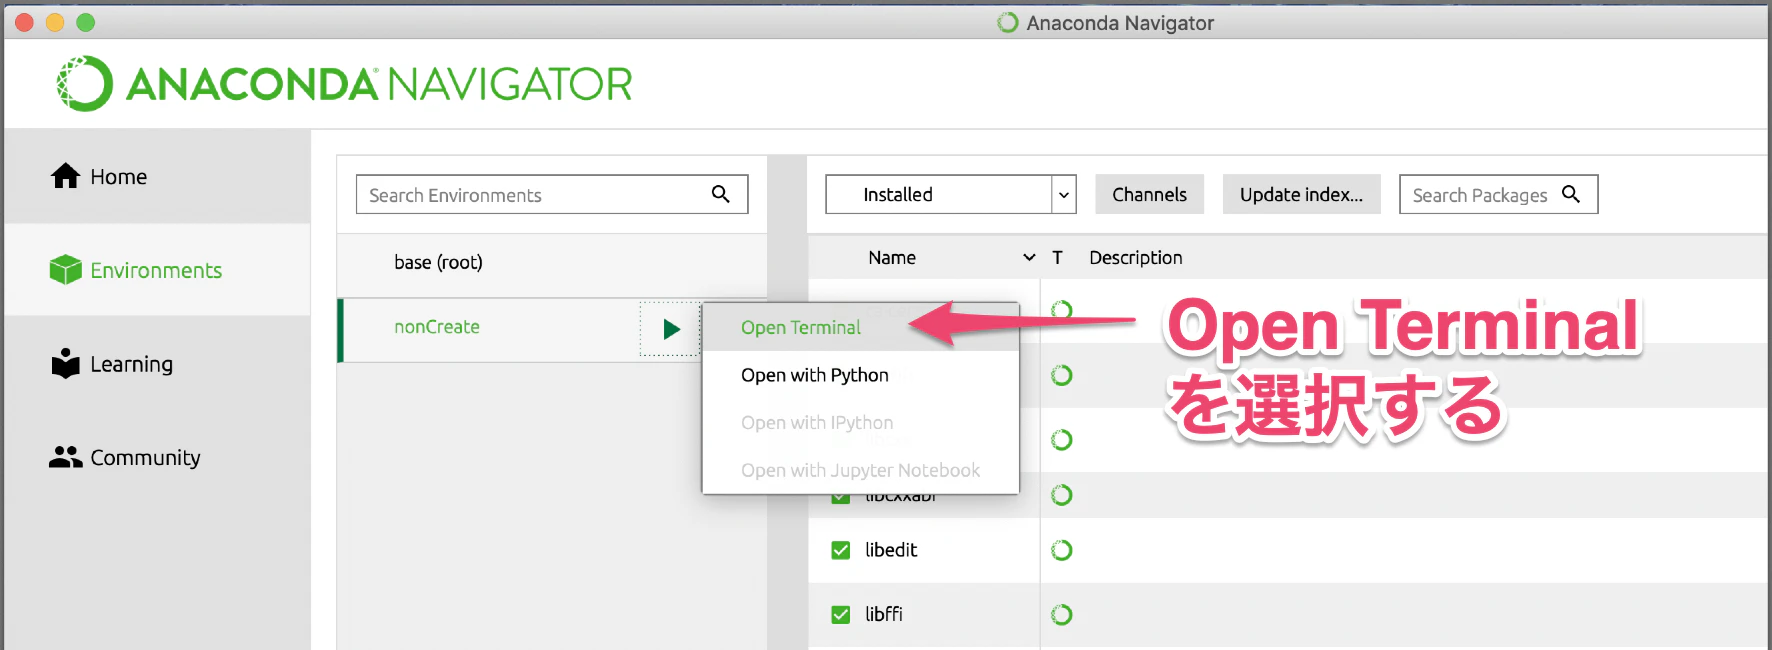
Task: Click the Environments cube icon
Action: [66, 270]
